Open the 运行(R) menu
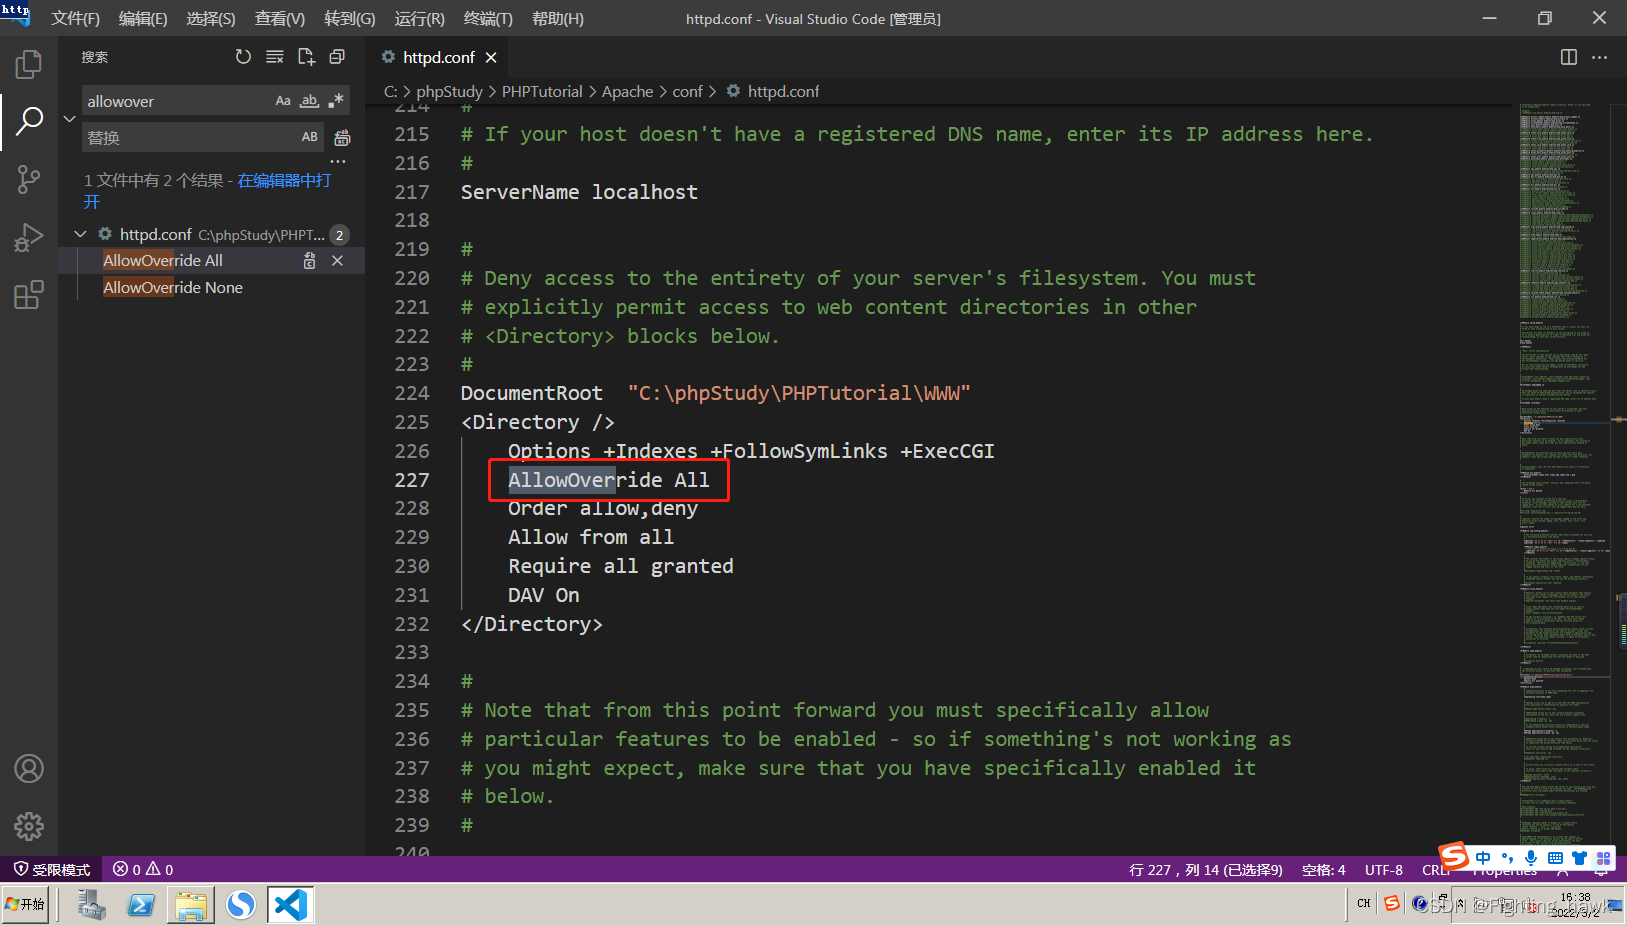Viewport: 1627px width, 926px height. pos(419,19)
